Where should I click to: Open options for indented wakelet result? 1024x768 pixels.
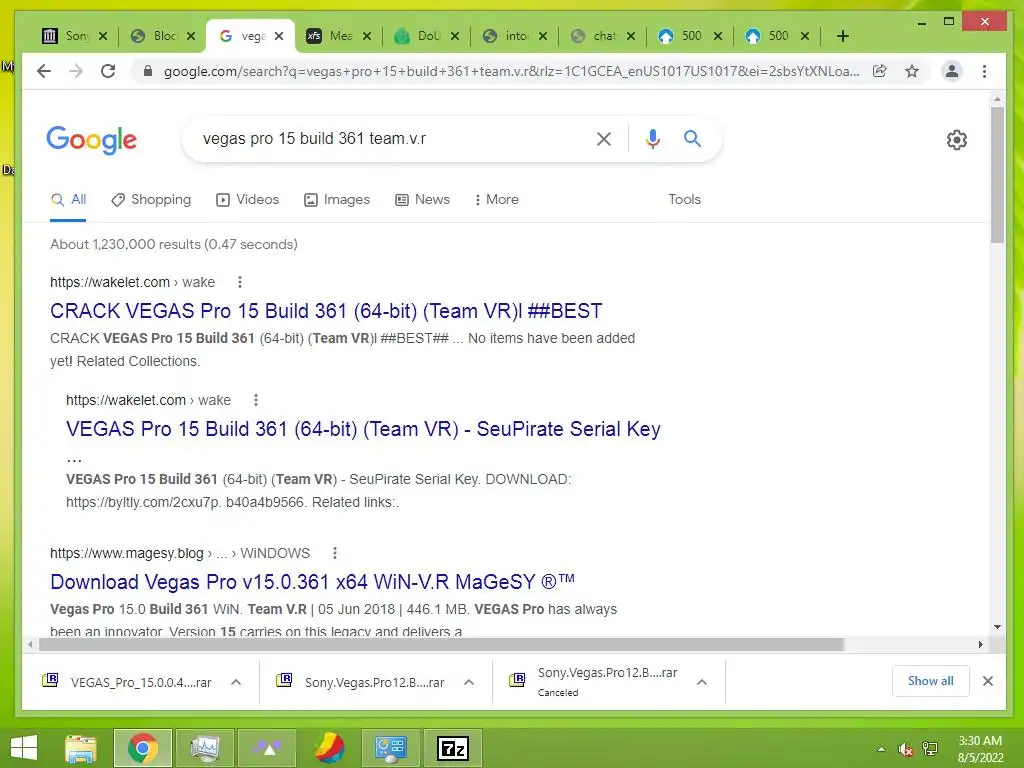256,400
